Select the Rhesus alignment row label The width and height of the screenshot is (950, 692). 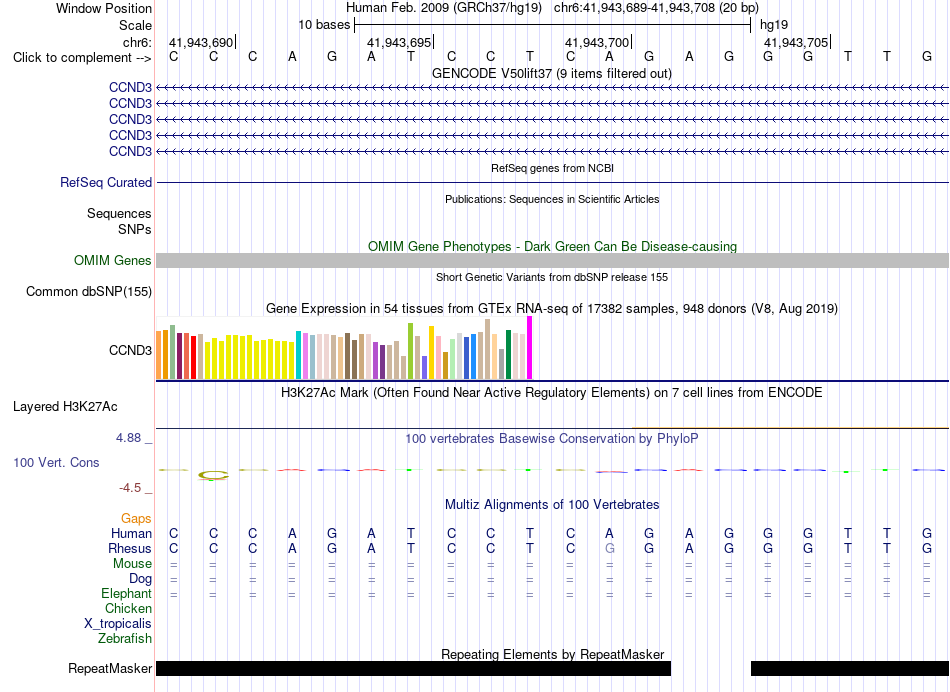tap(130, 548)
